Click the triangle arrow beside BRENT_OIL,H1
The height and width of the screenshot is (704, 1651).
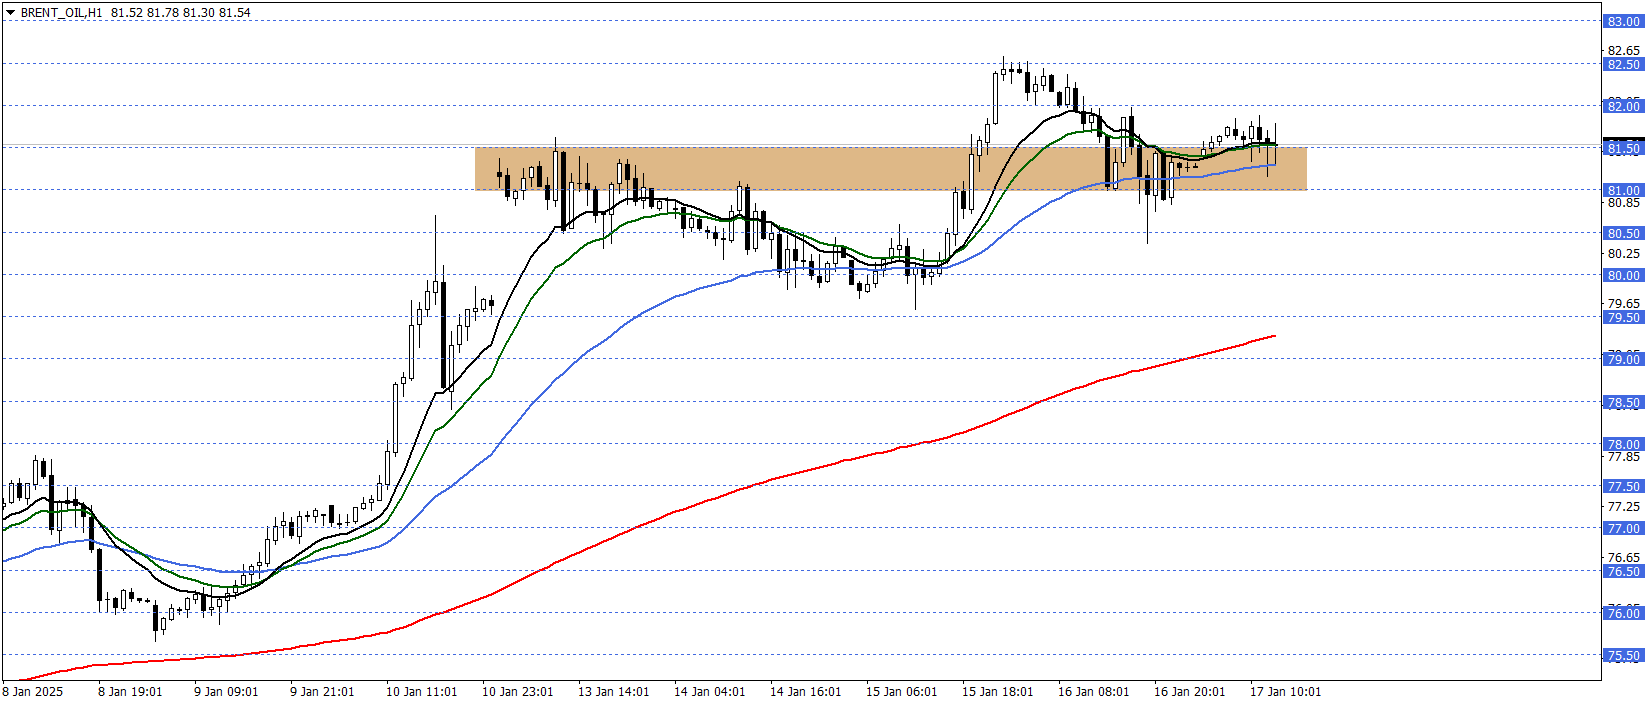[10, 13]
